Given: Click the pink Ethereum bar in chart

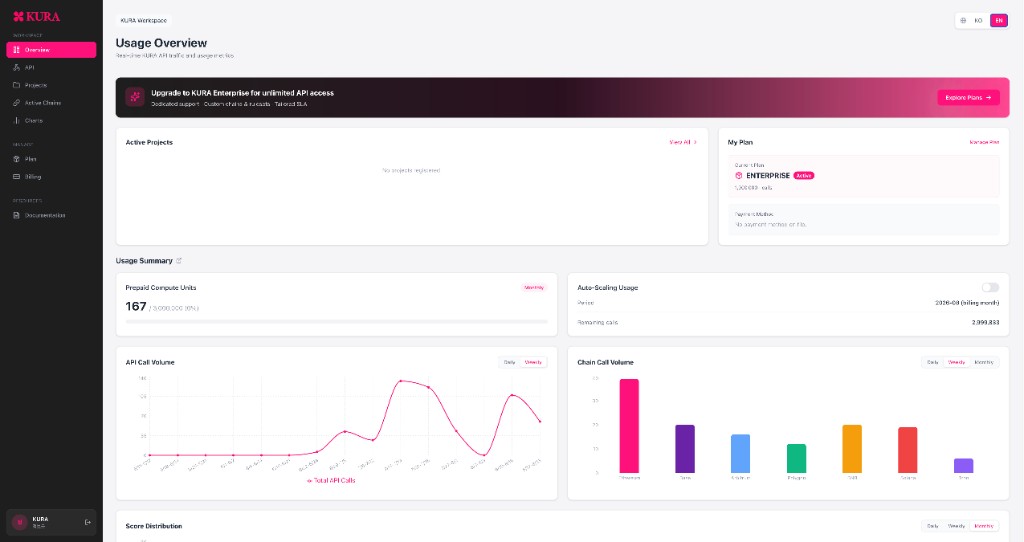Looking at the screenshot, I should [x=629, y=426].
